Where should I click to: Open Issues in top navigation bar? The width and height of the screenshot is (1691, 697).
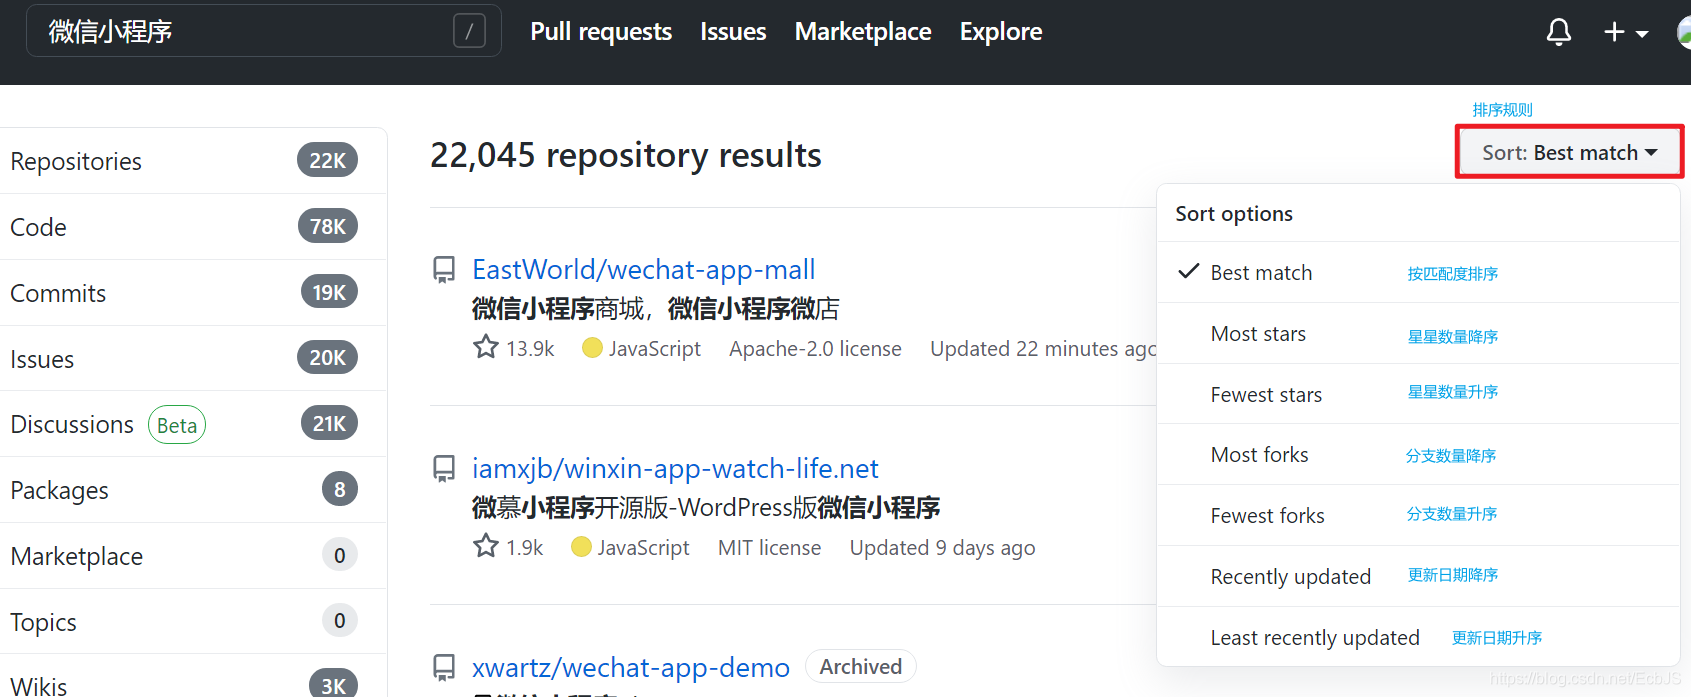pos(733,32)
